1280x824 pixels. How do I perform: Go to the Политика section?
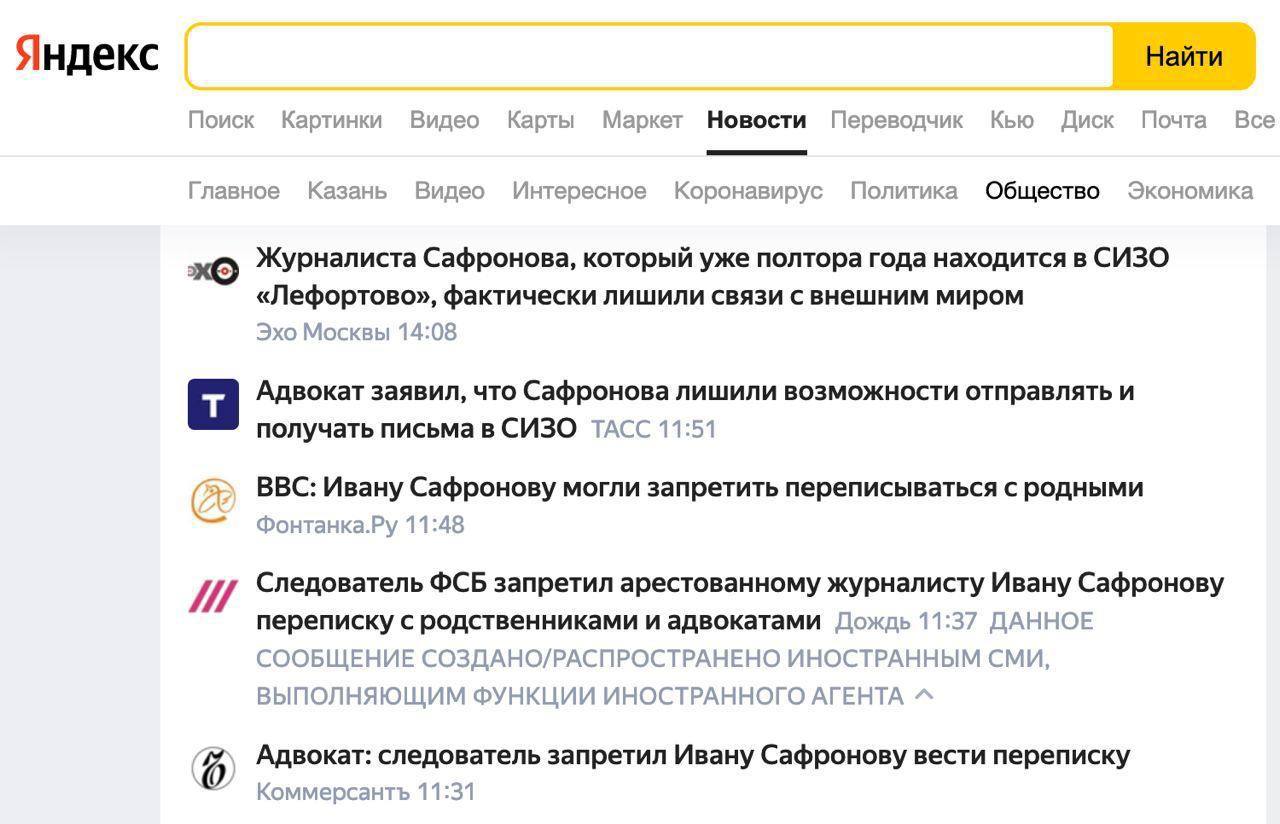[x=904, y=190]
